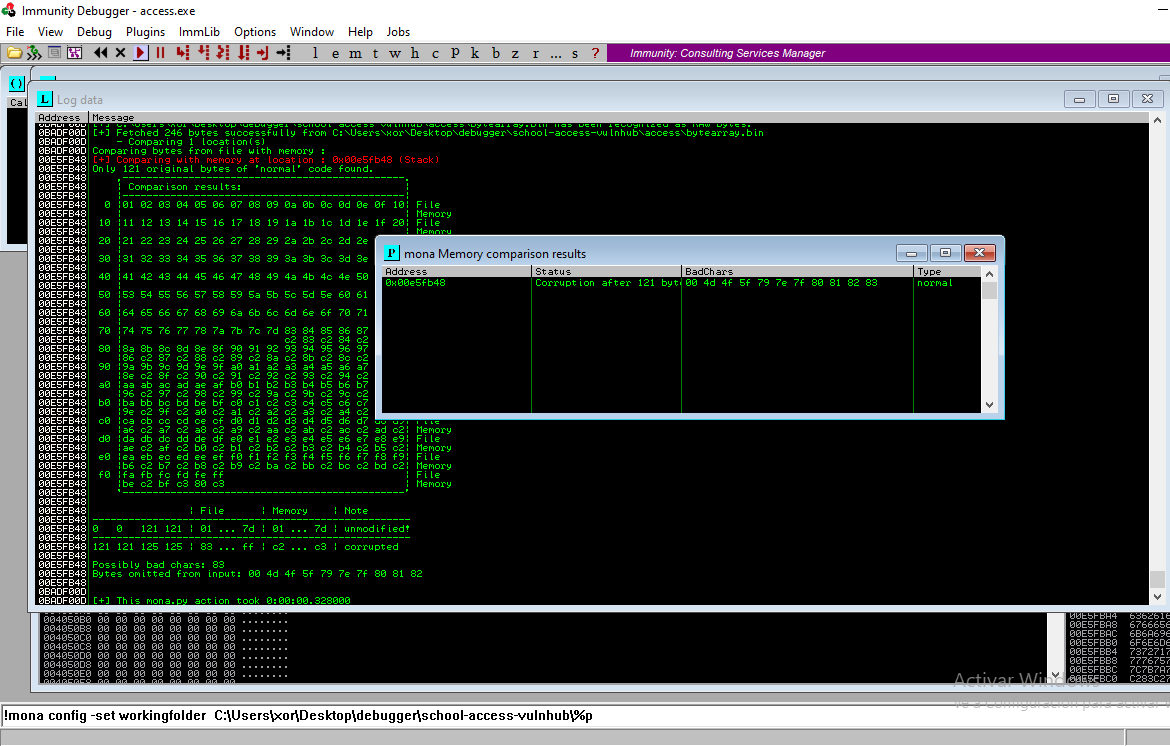
Task: Click the red question mark help icon
Action: coord(596,53)
